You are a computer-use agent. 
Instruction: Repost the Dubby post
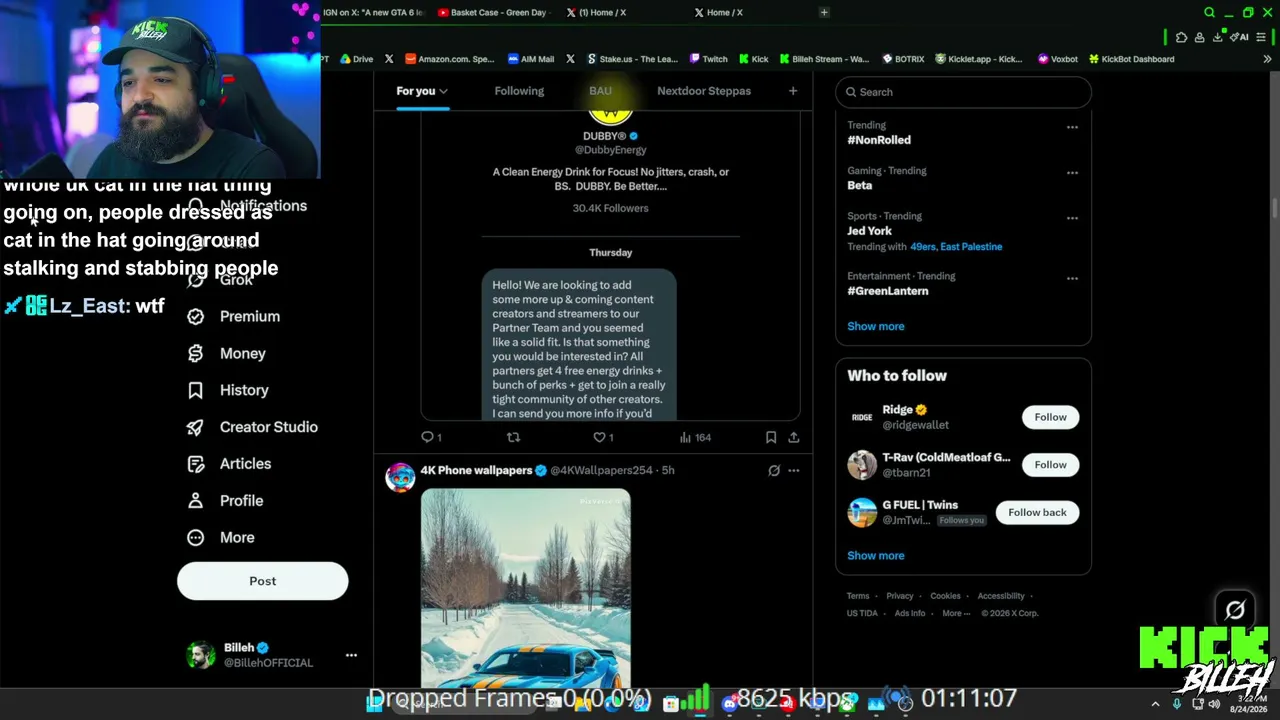513,437
